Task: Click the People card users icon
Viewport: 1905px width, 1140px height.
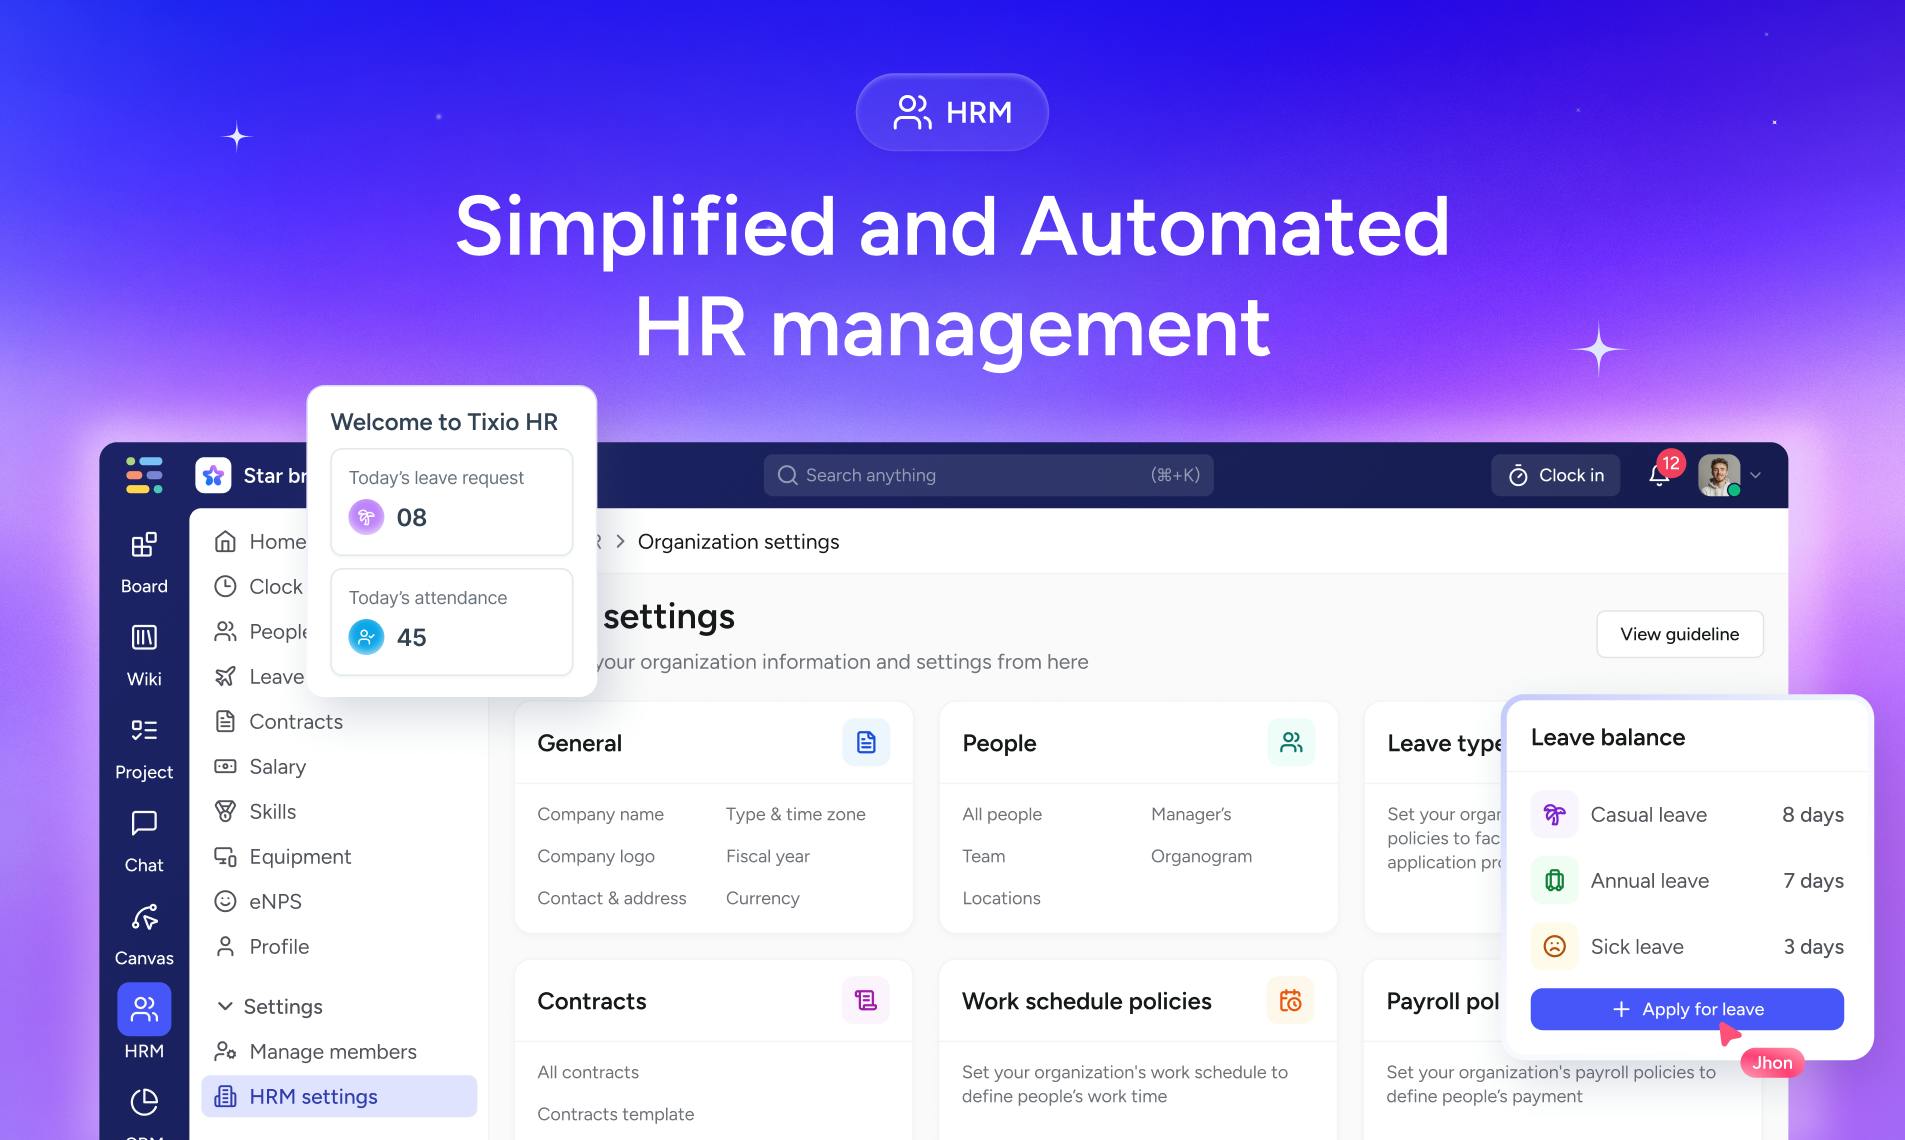Action: coord(1291,742)
